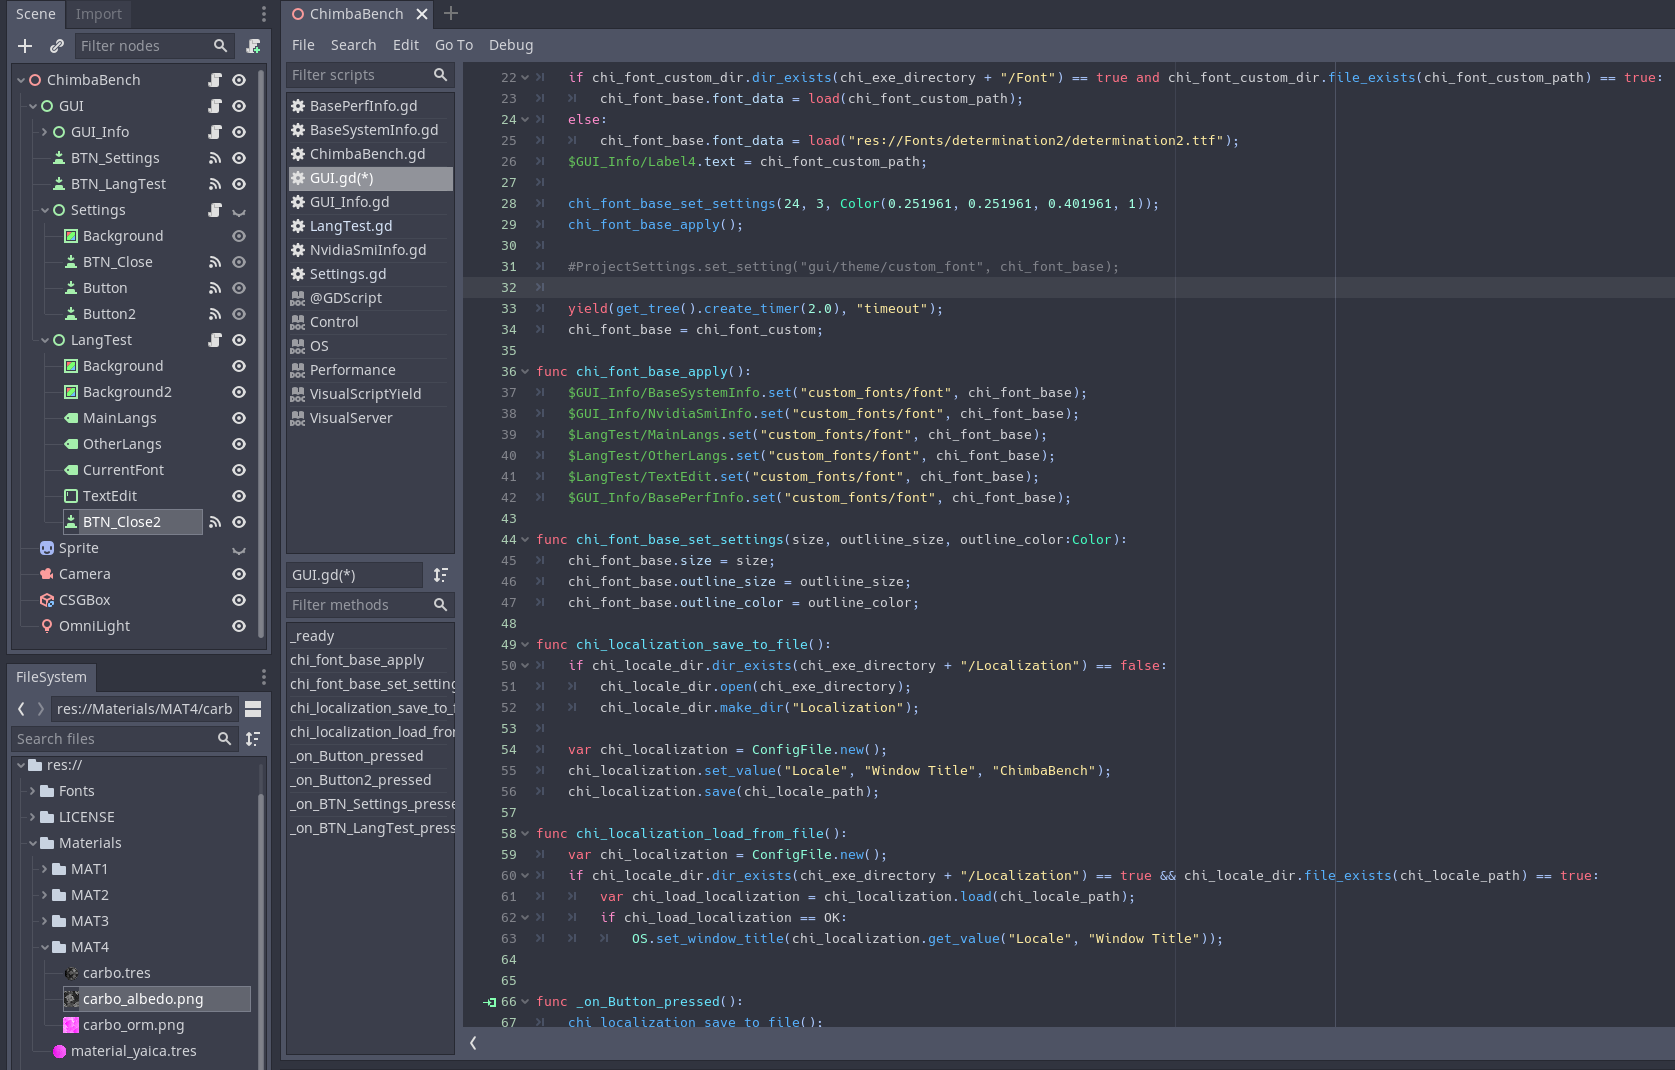Jump to chi_font_base_apply method

357,660
